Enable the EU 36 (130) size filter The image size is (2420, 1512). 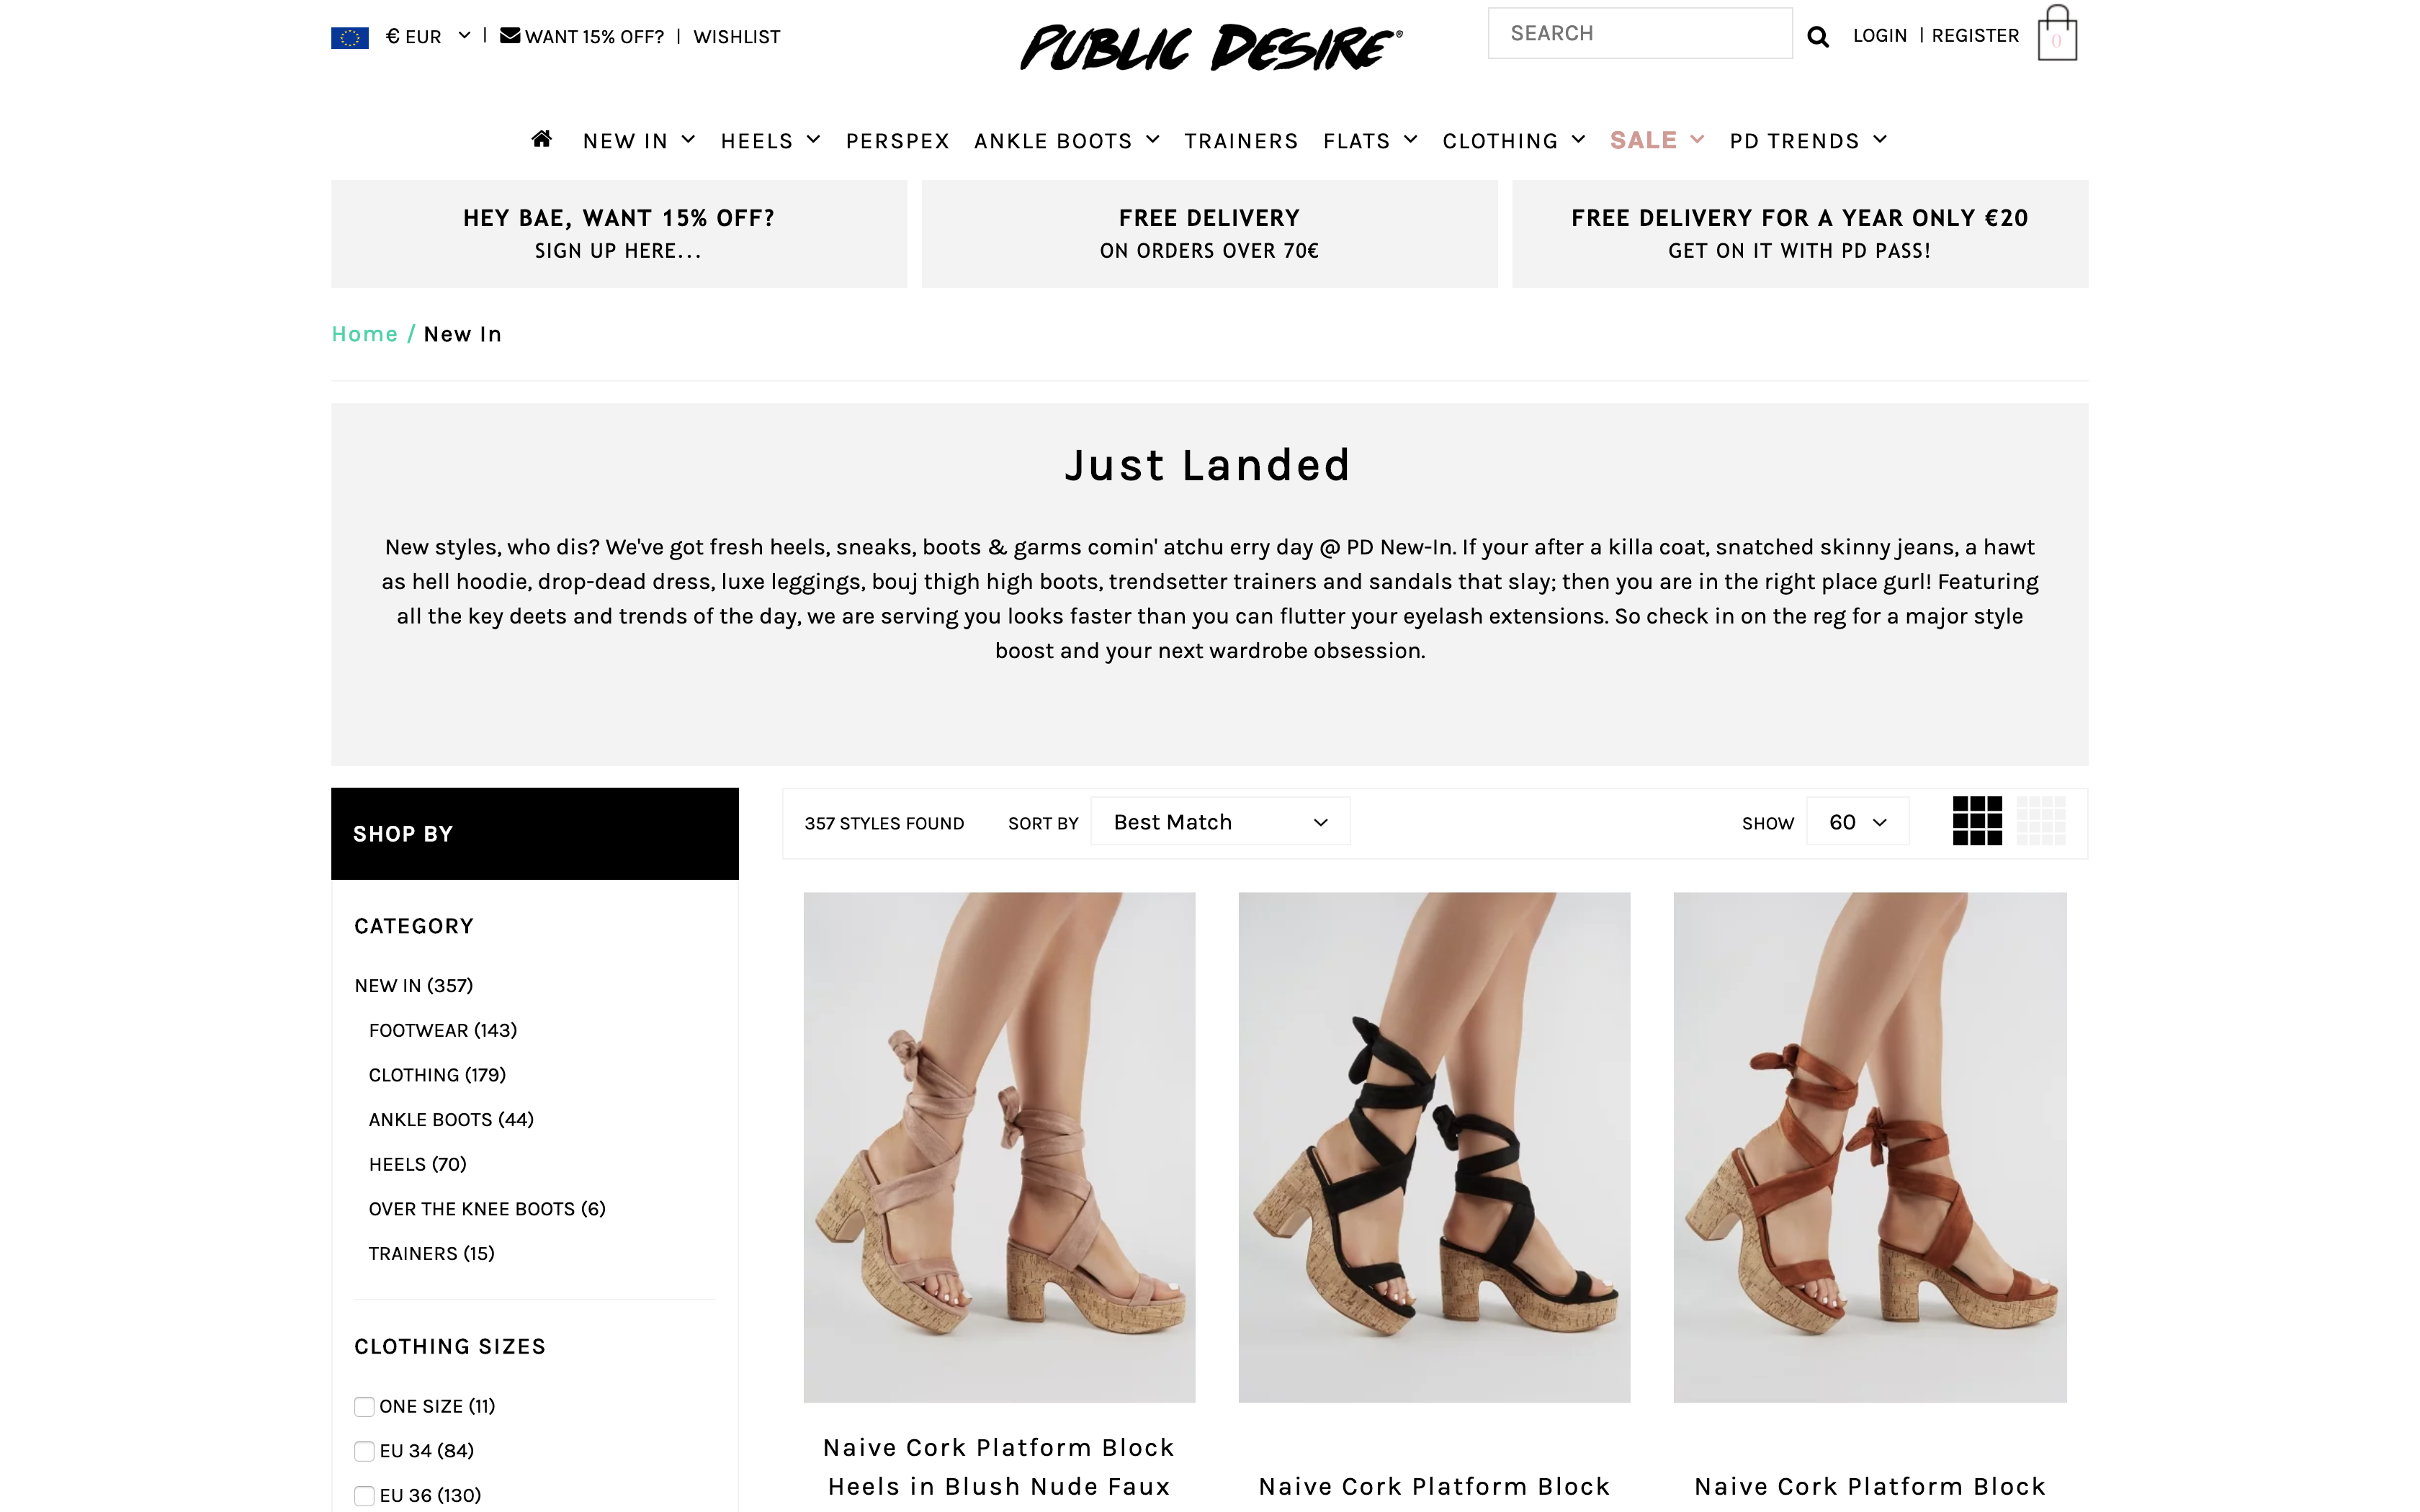[364, 1496]
